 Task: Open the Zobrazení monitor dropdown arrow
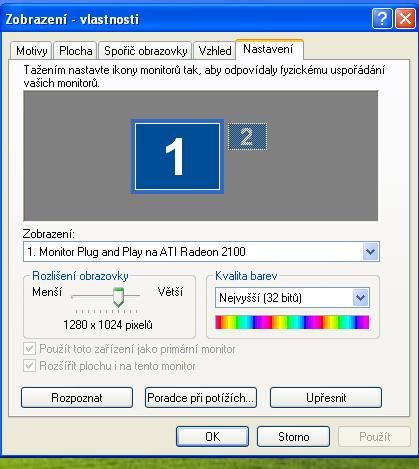pos(370,252)
